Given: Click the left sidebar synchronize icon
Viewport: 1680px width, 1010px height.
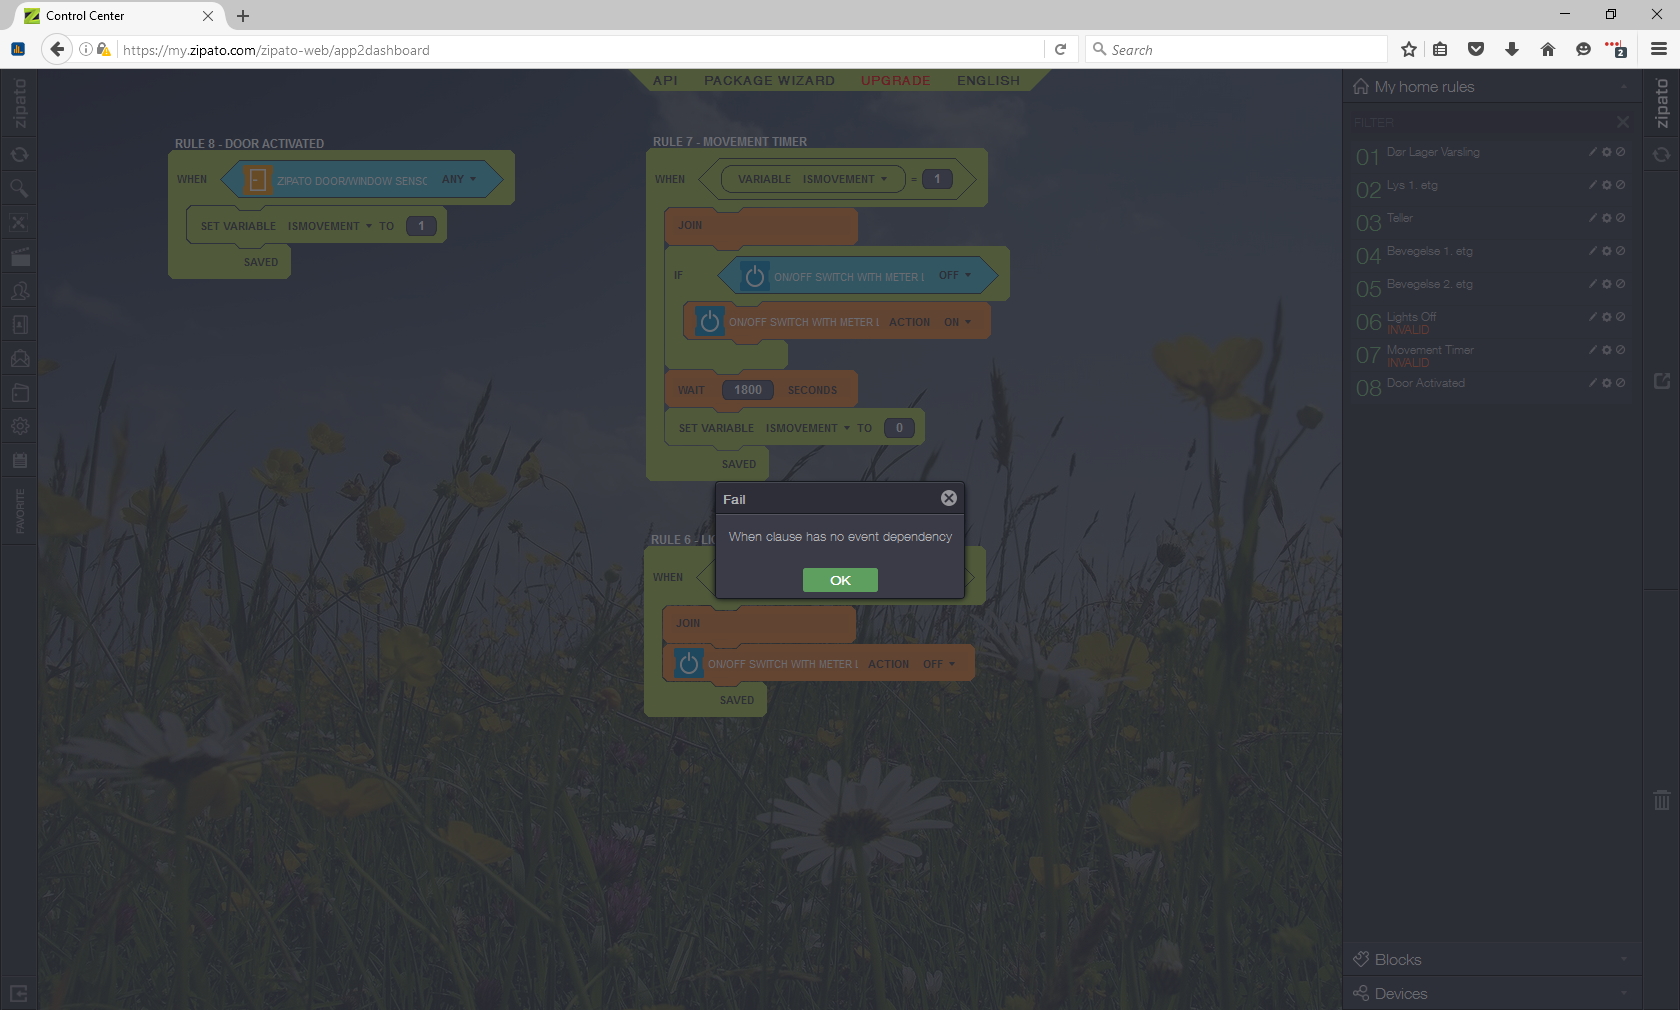Looking at the screenshot, I should 19,154.
